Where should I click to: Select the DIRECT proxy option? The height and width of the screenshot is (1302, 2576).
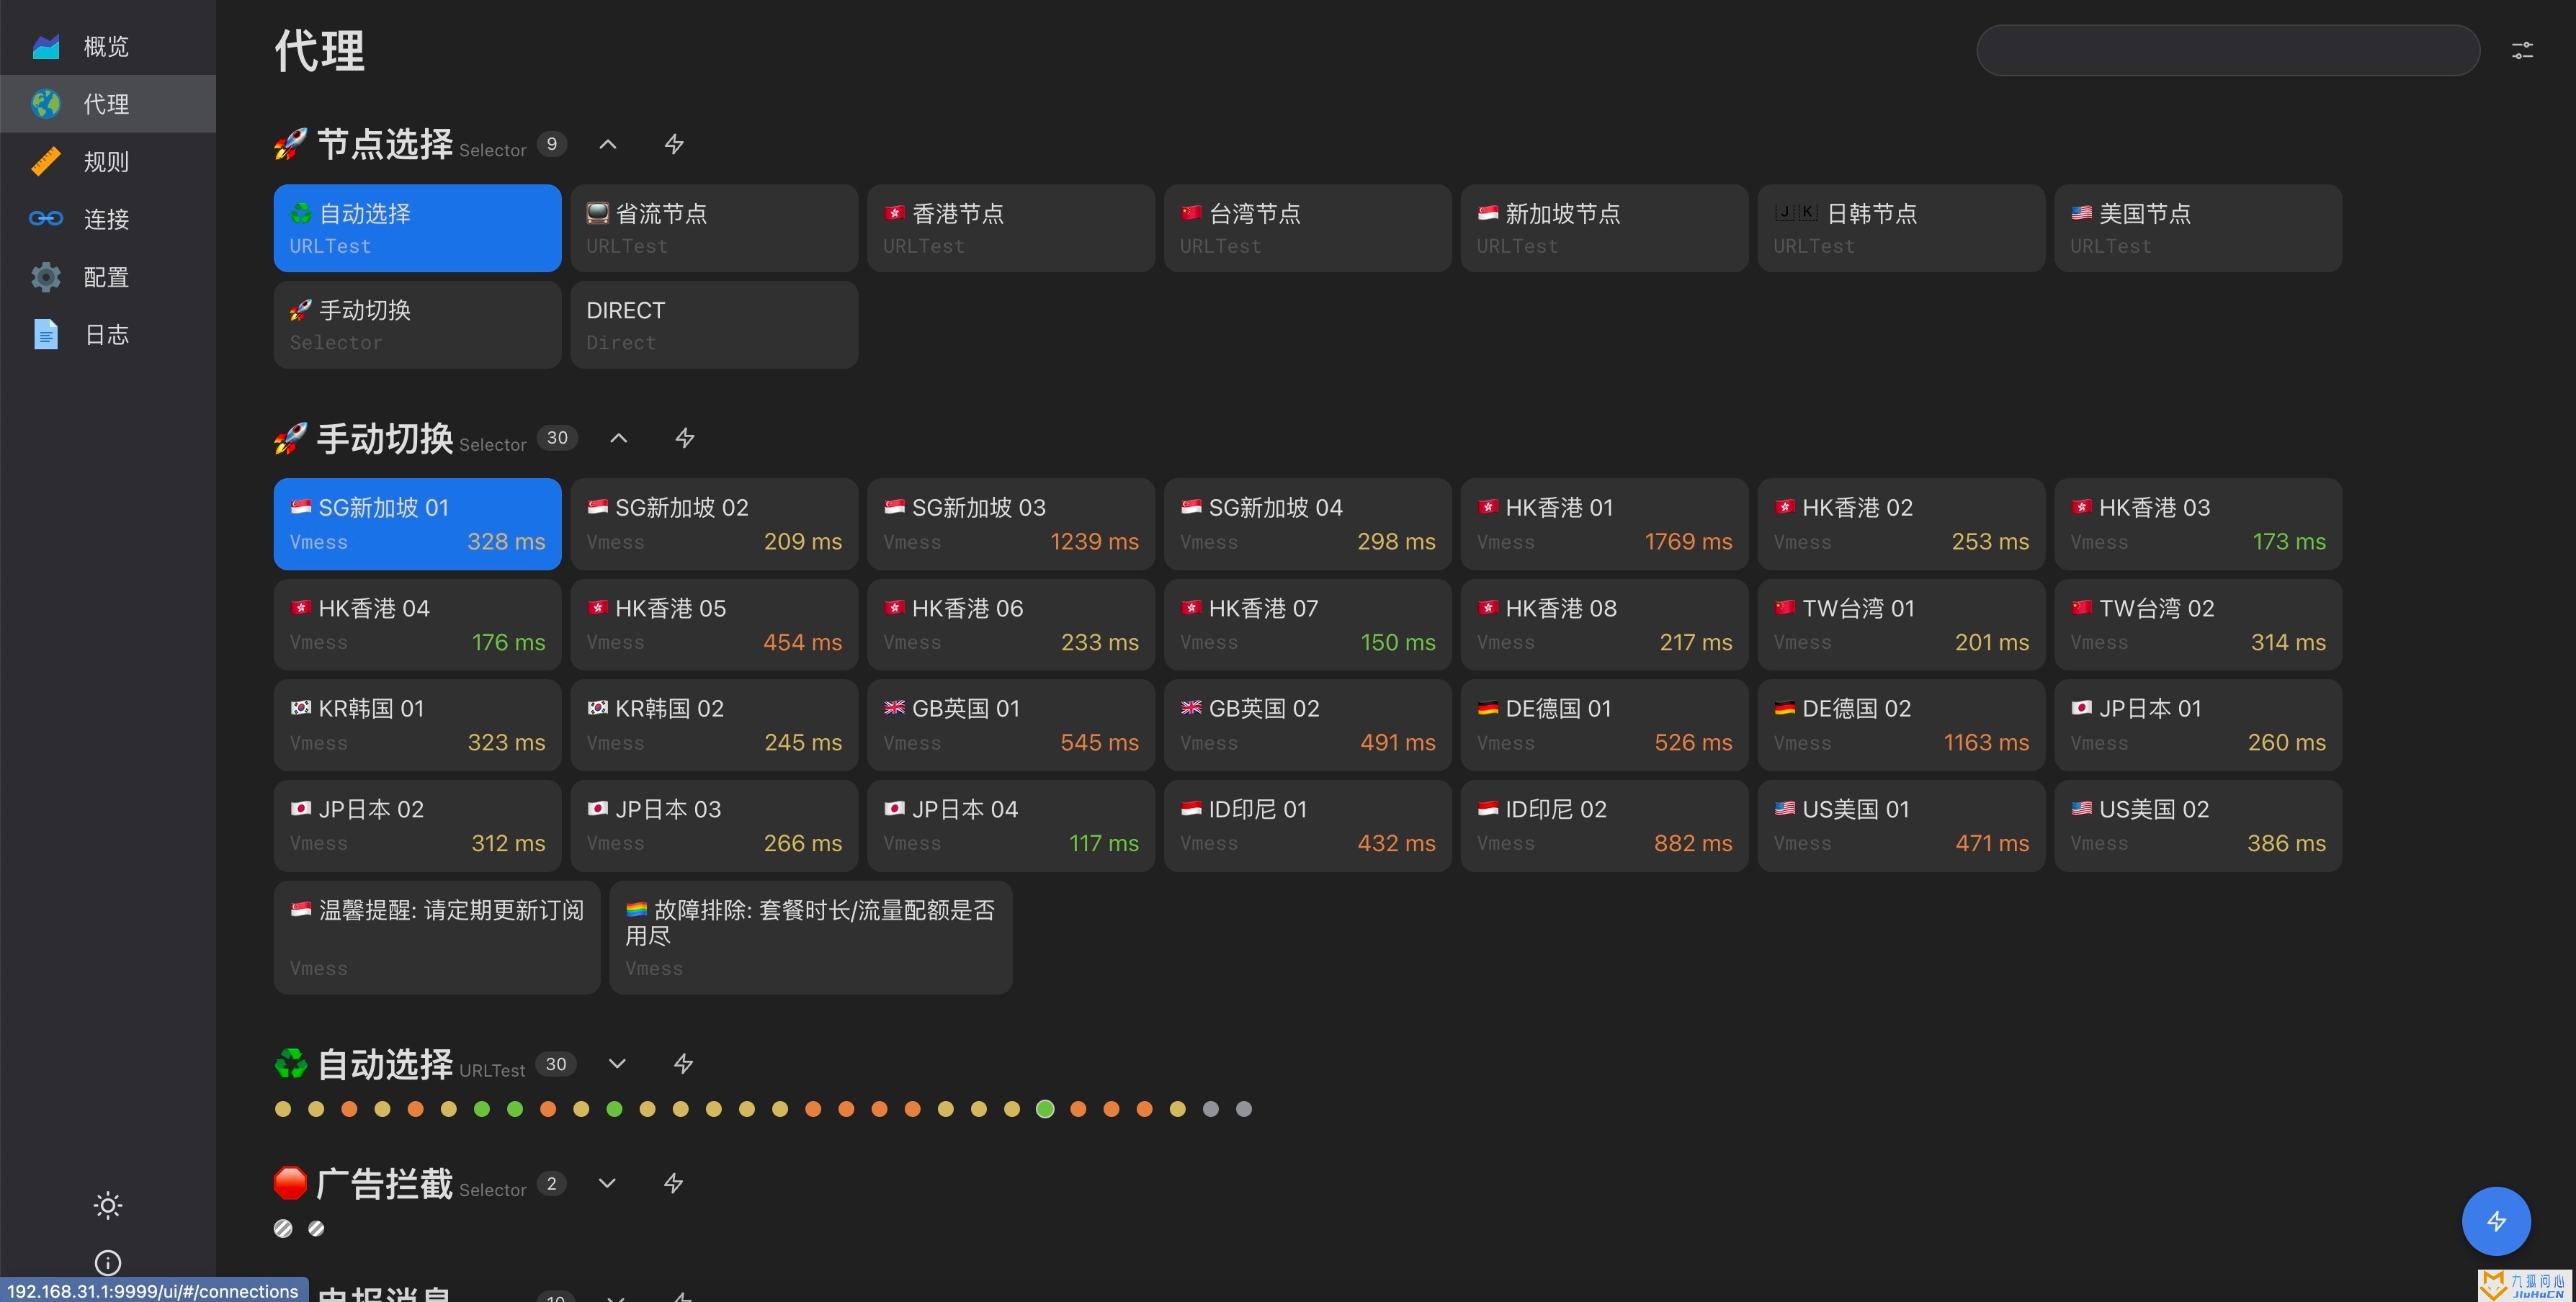coord(714,324)
